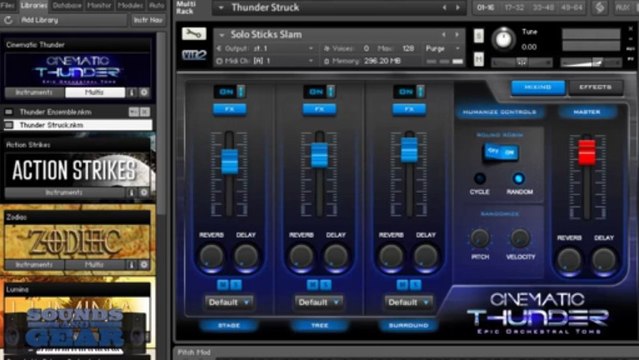This screenshot has height=360, width=639.
Task: Switch to the Monitor tab
Action: click(99, 5)
